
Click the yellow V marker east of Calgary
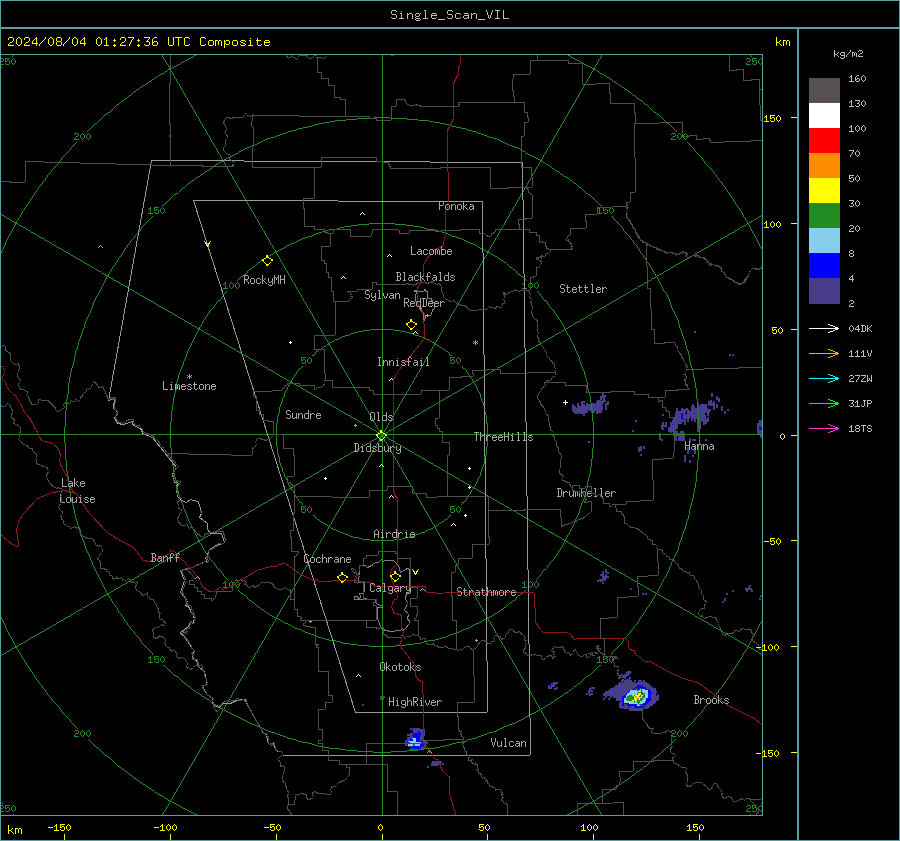point(416,572)
